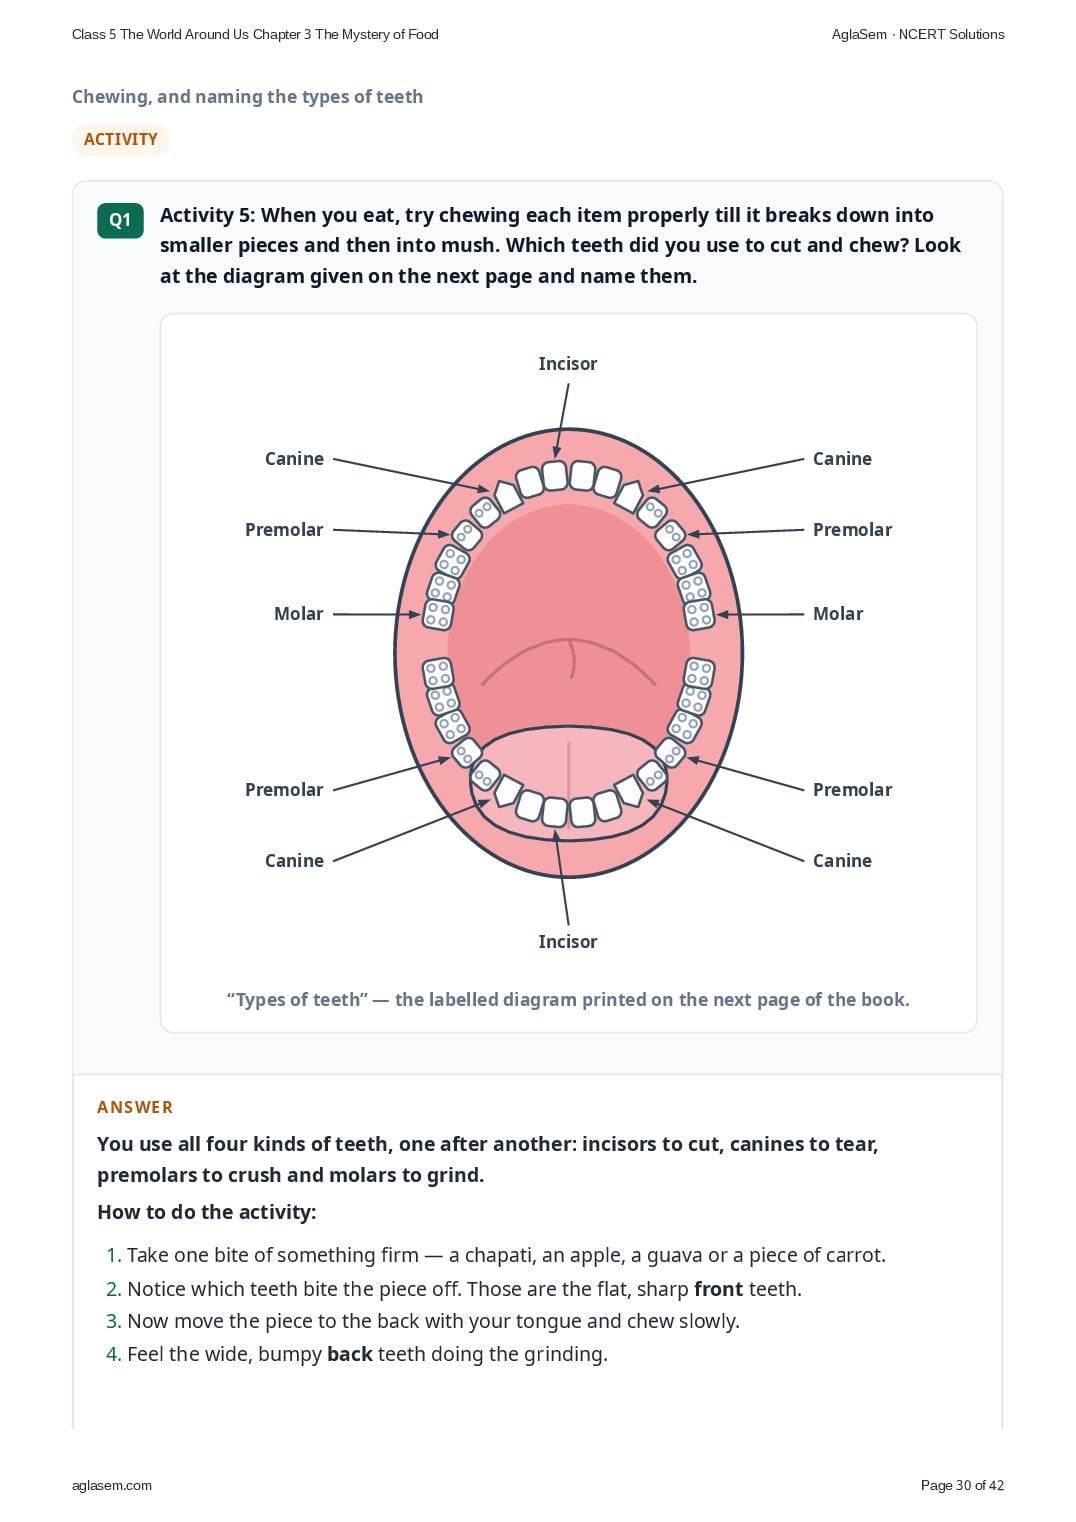The image size is (1076, 1522).
Task: Click the orange ACTIVITY tag
Action: pos(121,139)
